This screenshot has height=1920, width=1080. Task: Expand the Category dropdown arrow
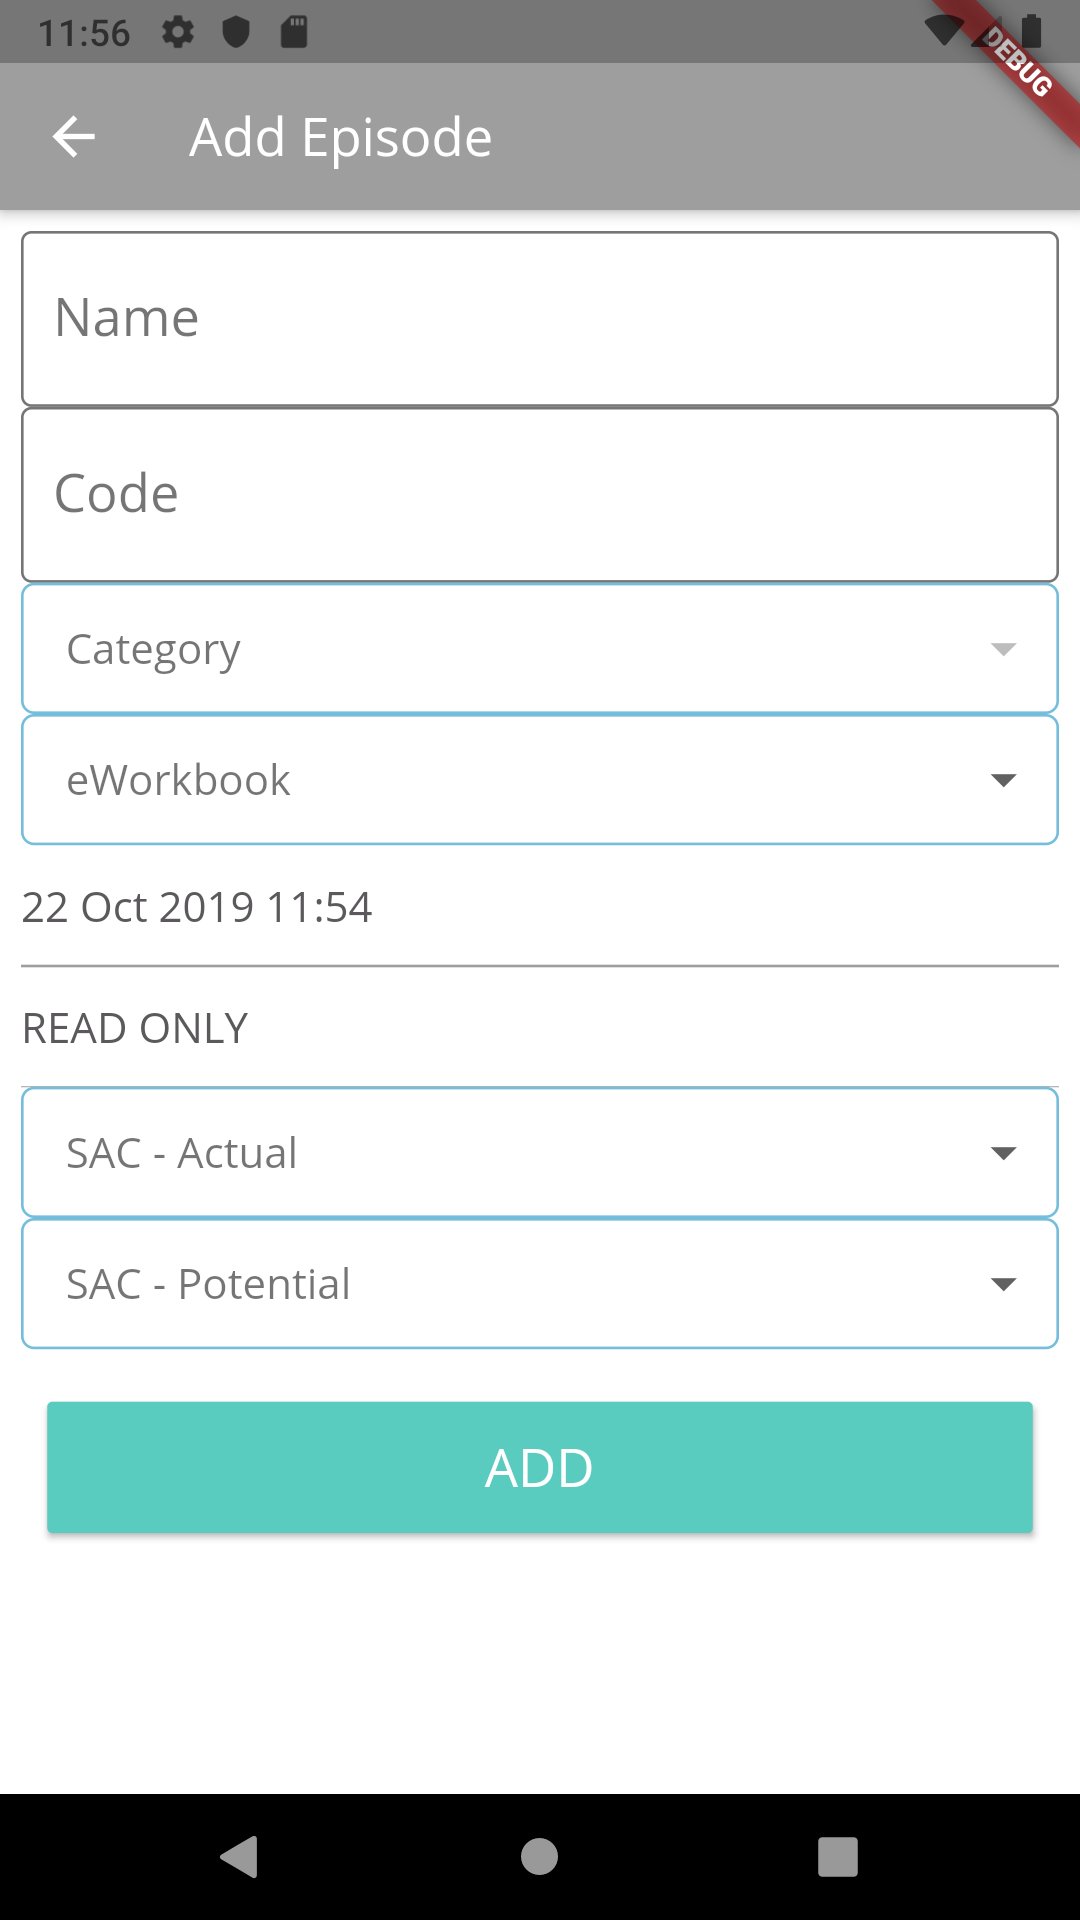[x=1003, y=649]
